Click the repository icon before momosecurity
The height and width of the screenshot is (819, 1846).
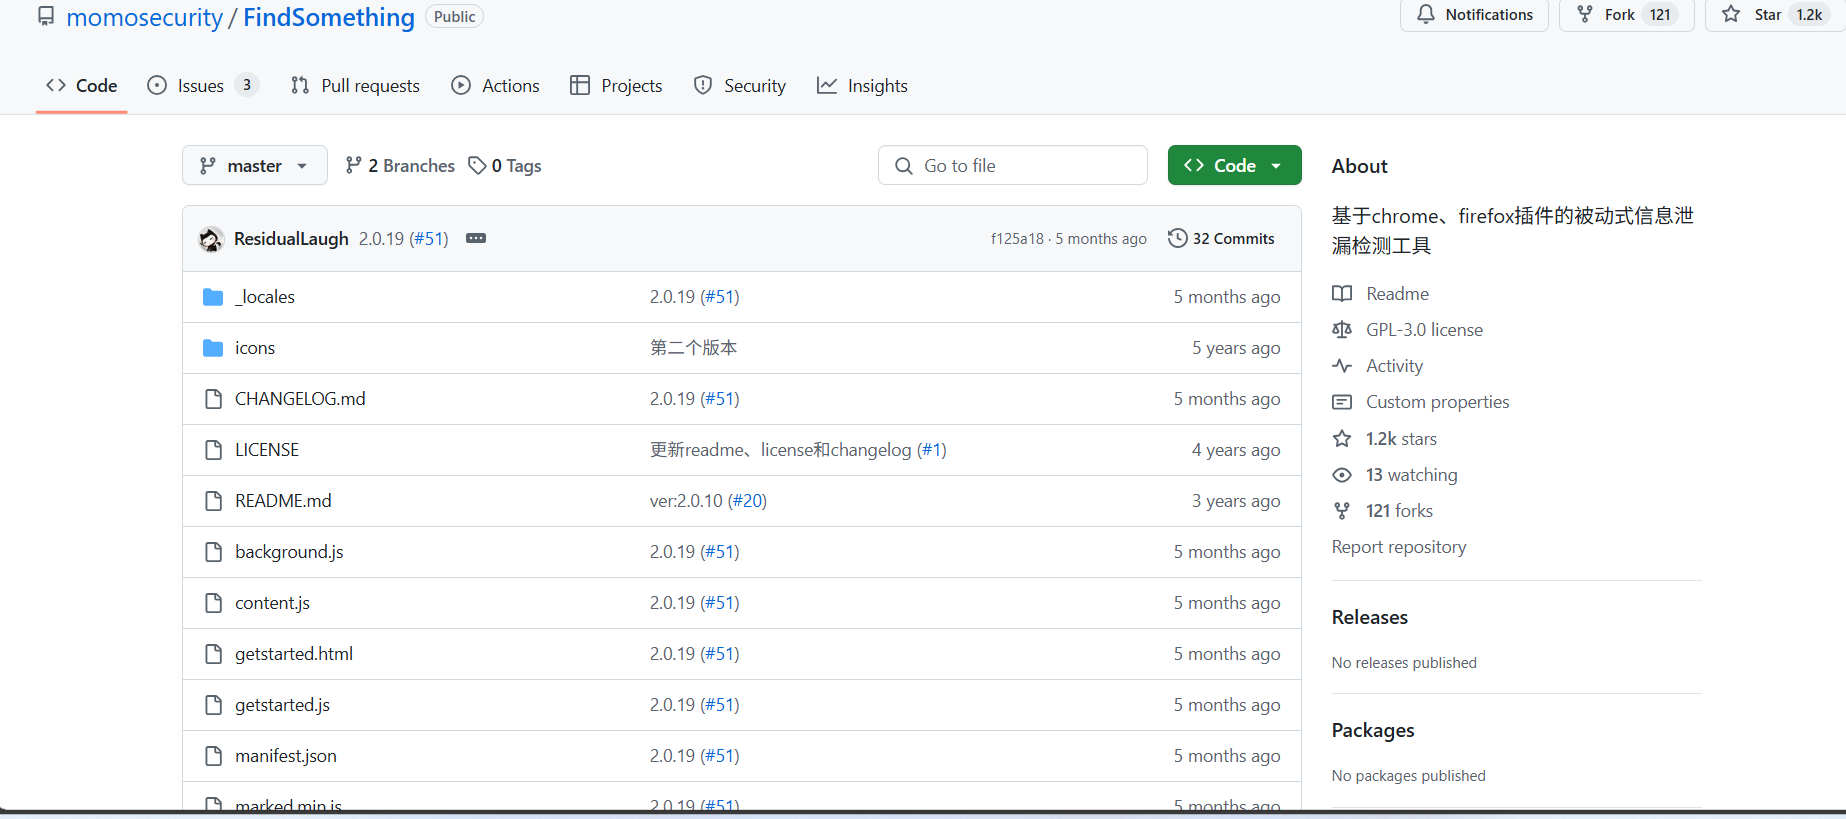[x=46, y=17]
